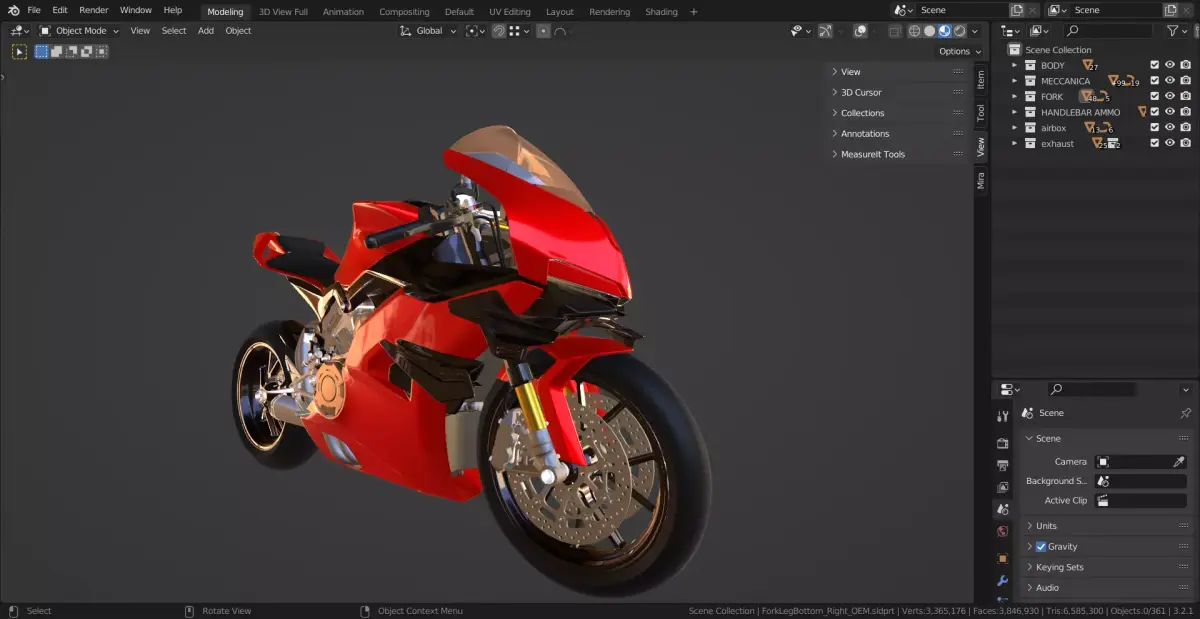Switch to wireframe viewport shading

pos(914,31)
